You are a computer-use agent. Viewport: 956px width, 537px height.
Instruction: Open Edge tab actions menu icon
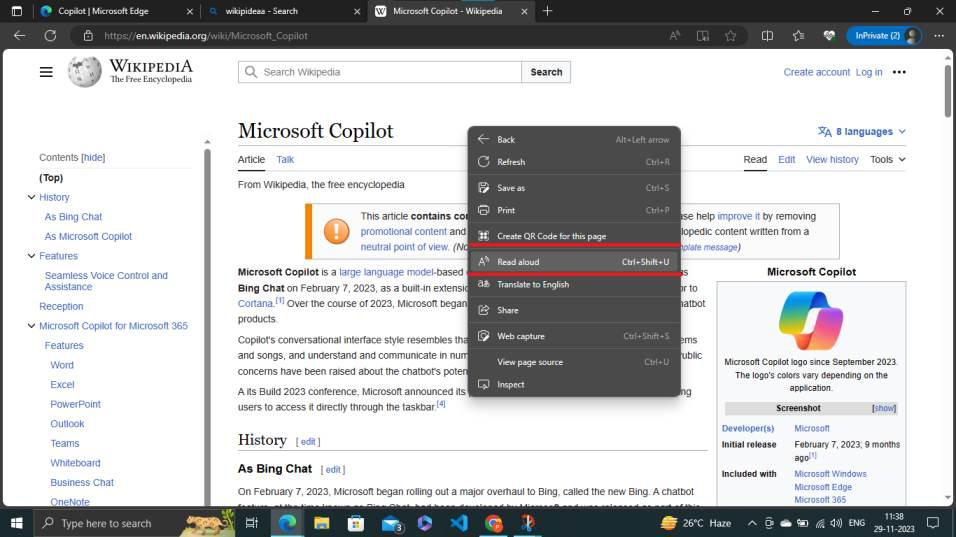(16, 11)
